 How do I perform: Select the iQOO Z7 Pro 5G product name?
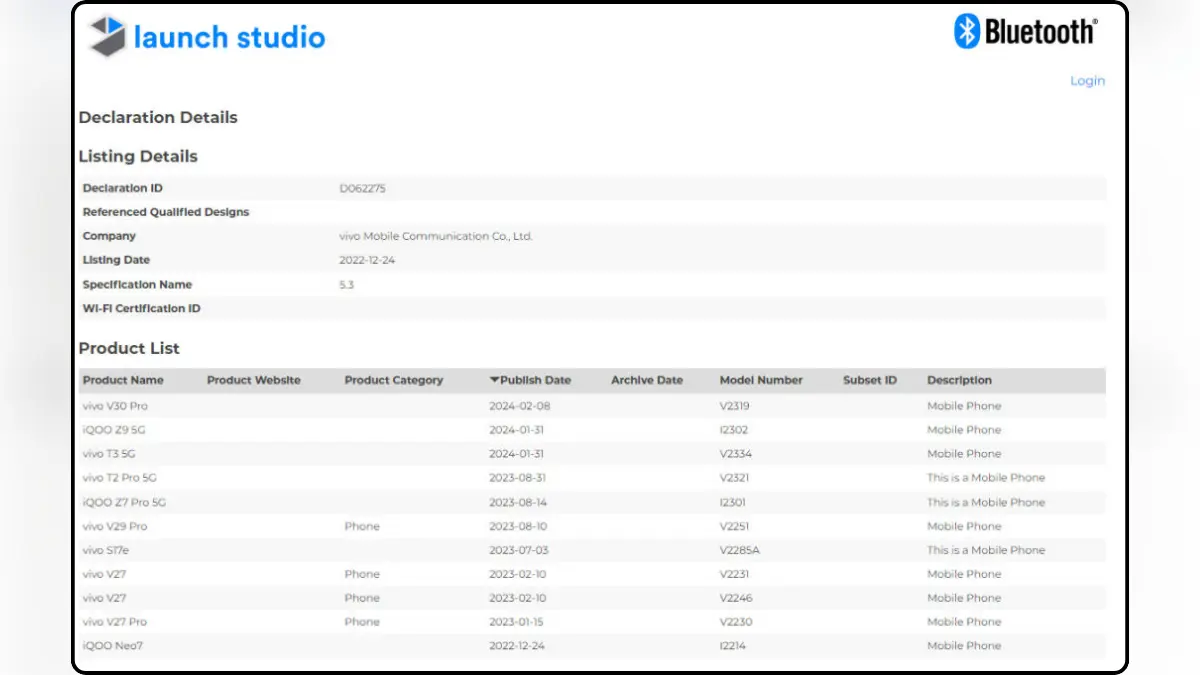tap(124, 502)
